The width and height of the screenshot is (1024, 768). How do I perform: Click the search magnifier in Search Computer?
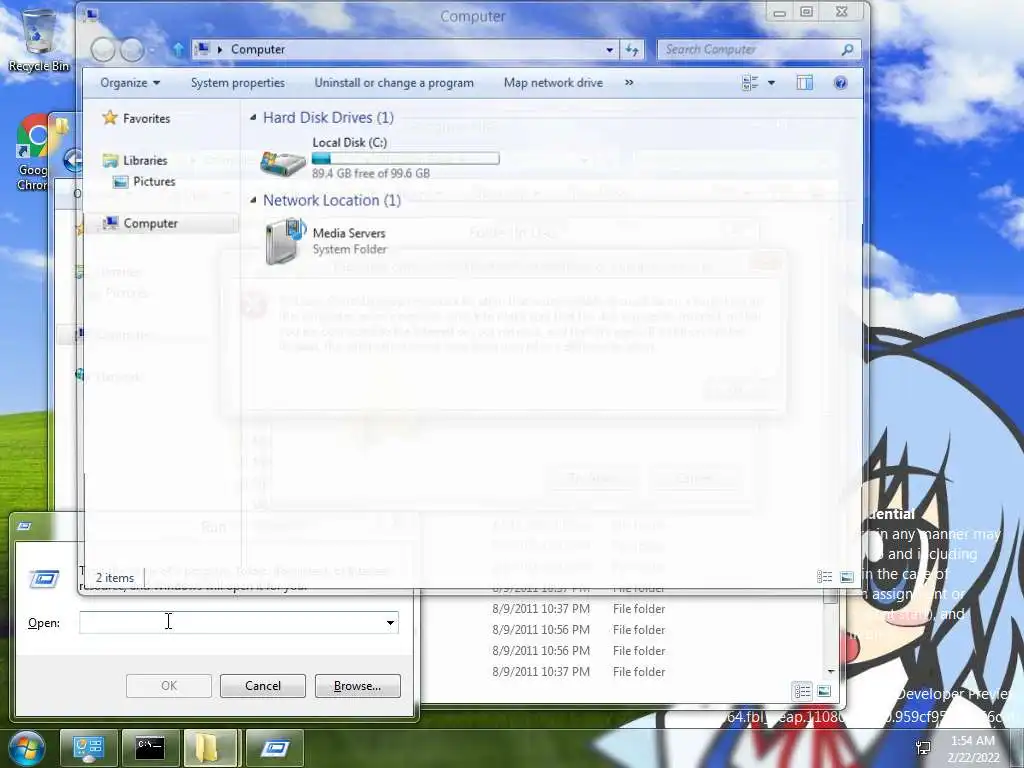847,49
